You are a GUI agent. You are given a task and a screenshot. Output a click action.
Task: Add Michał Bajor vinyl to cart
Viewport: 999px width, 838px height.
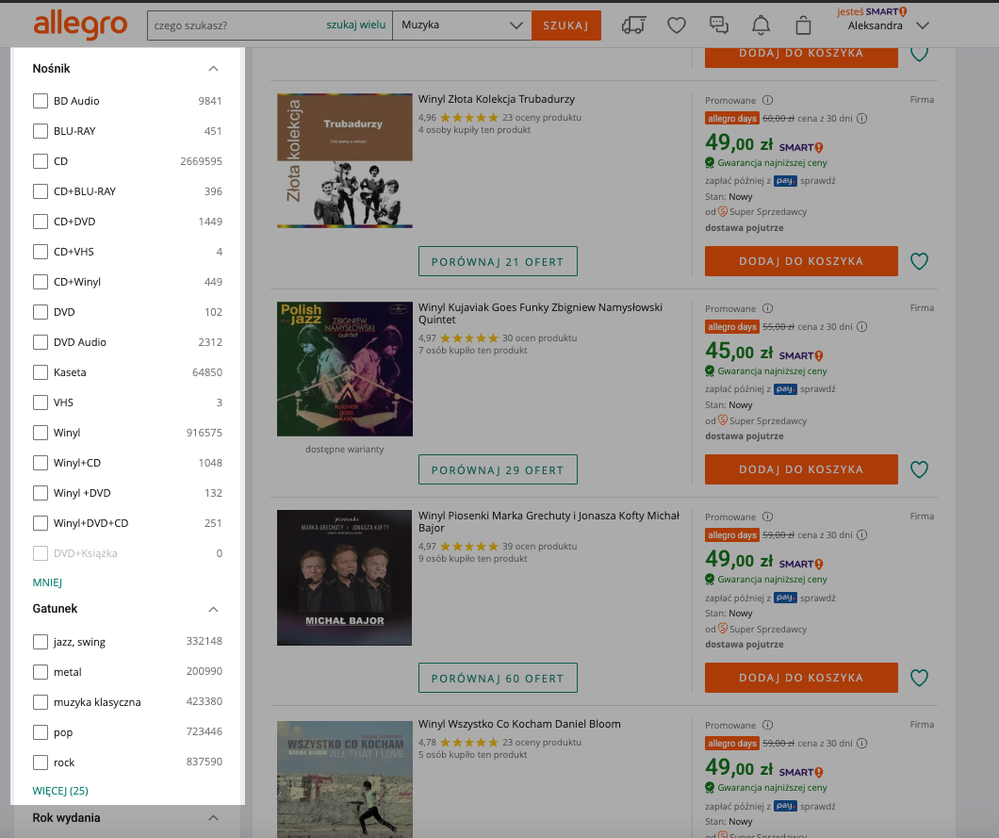pos(801,678)
